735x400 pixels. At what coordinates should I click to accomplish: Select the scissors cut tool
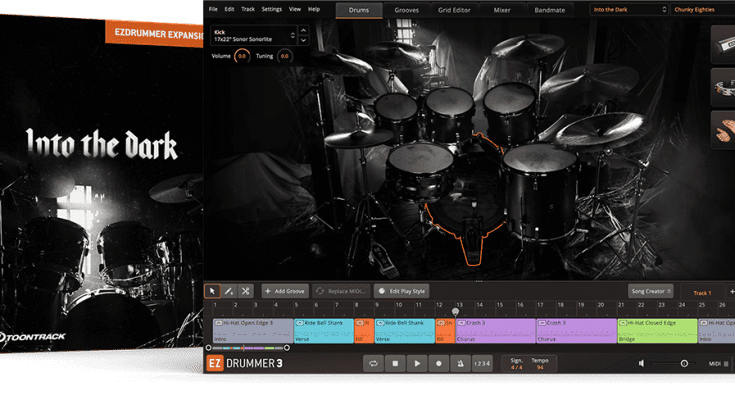click(245, 290)
